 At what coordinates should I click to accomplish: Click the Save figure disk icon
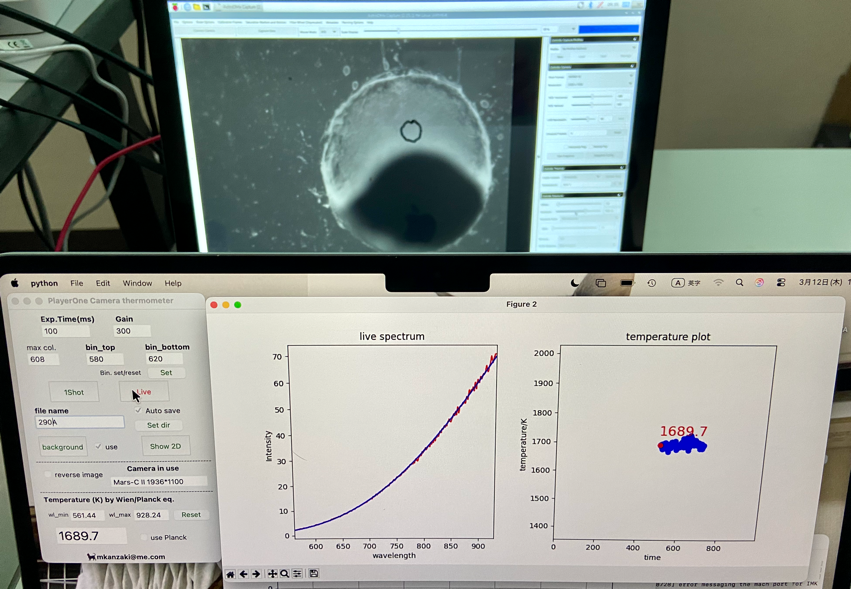click(314, 574)
